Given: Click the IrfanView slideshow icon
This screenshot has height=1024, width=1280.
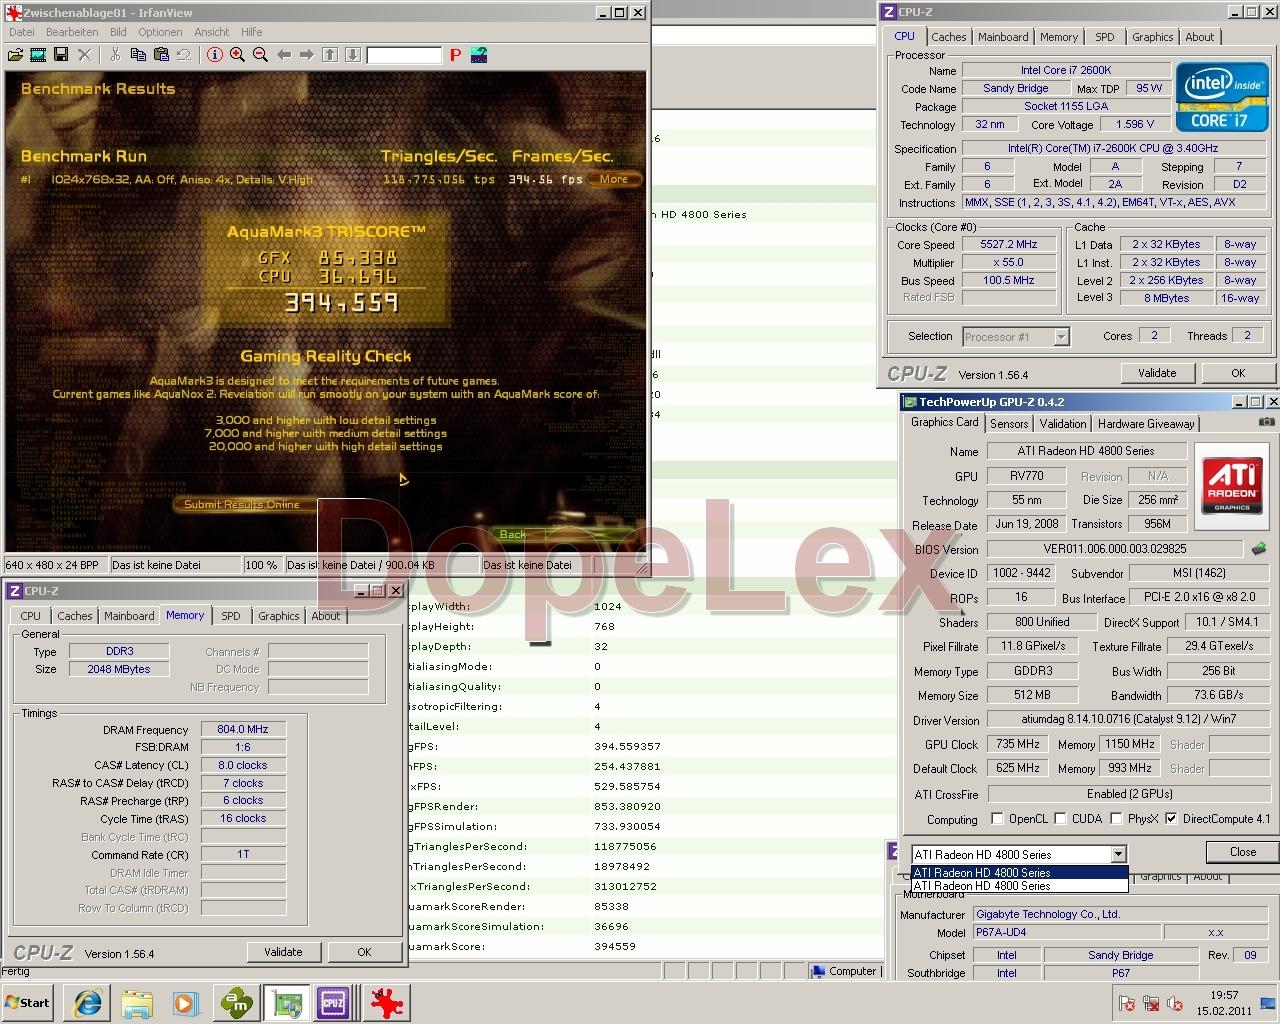Looking at the screenshot, I should click(x=38, y=54).
